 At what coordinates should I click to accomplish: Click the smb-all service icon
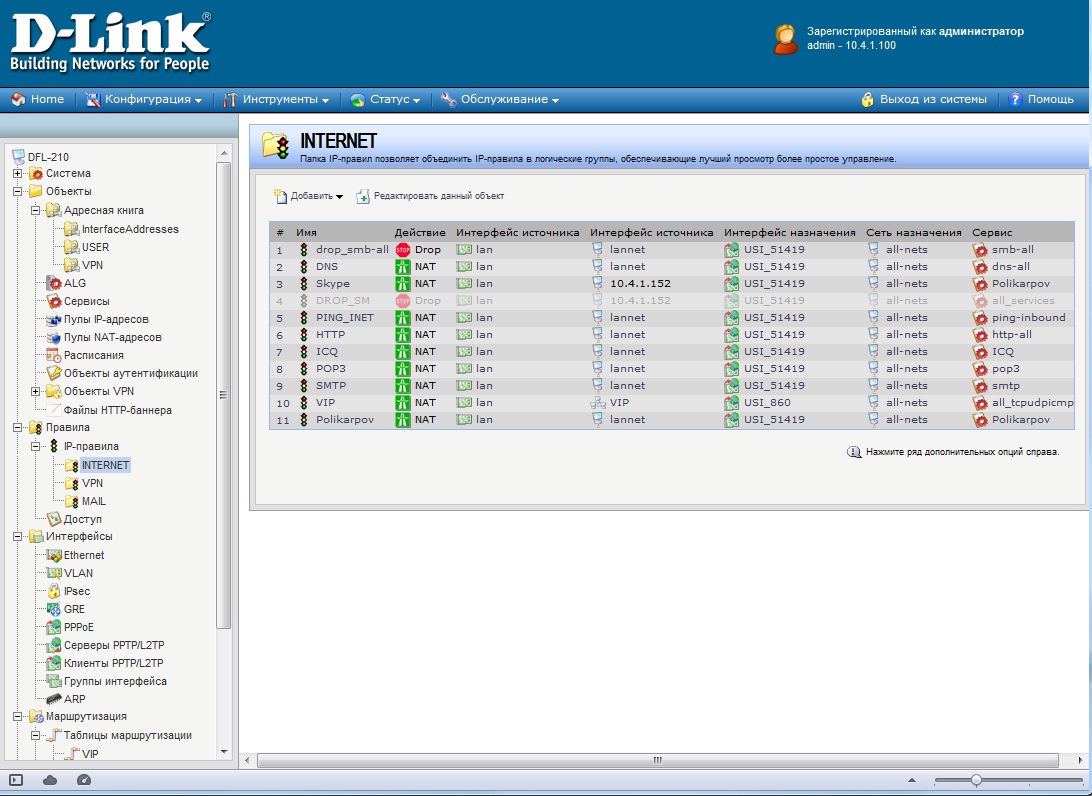pyautogui.click(x=980, y=250)
